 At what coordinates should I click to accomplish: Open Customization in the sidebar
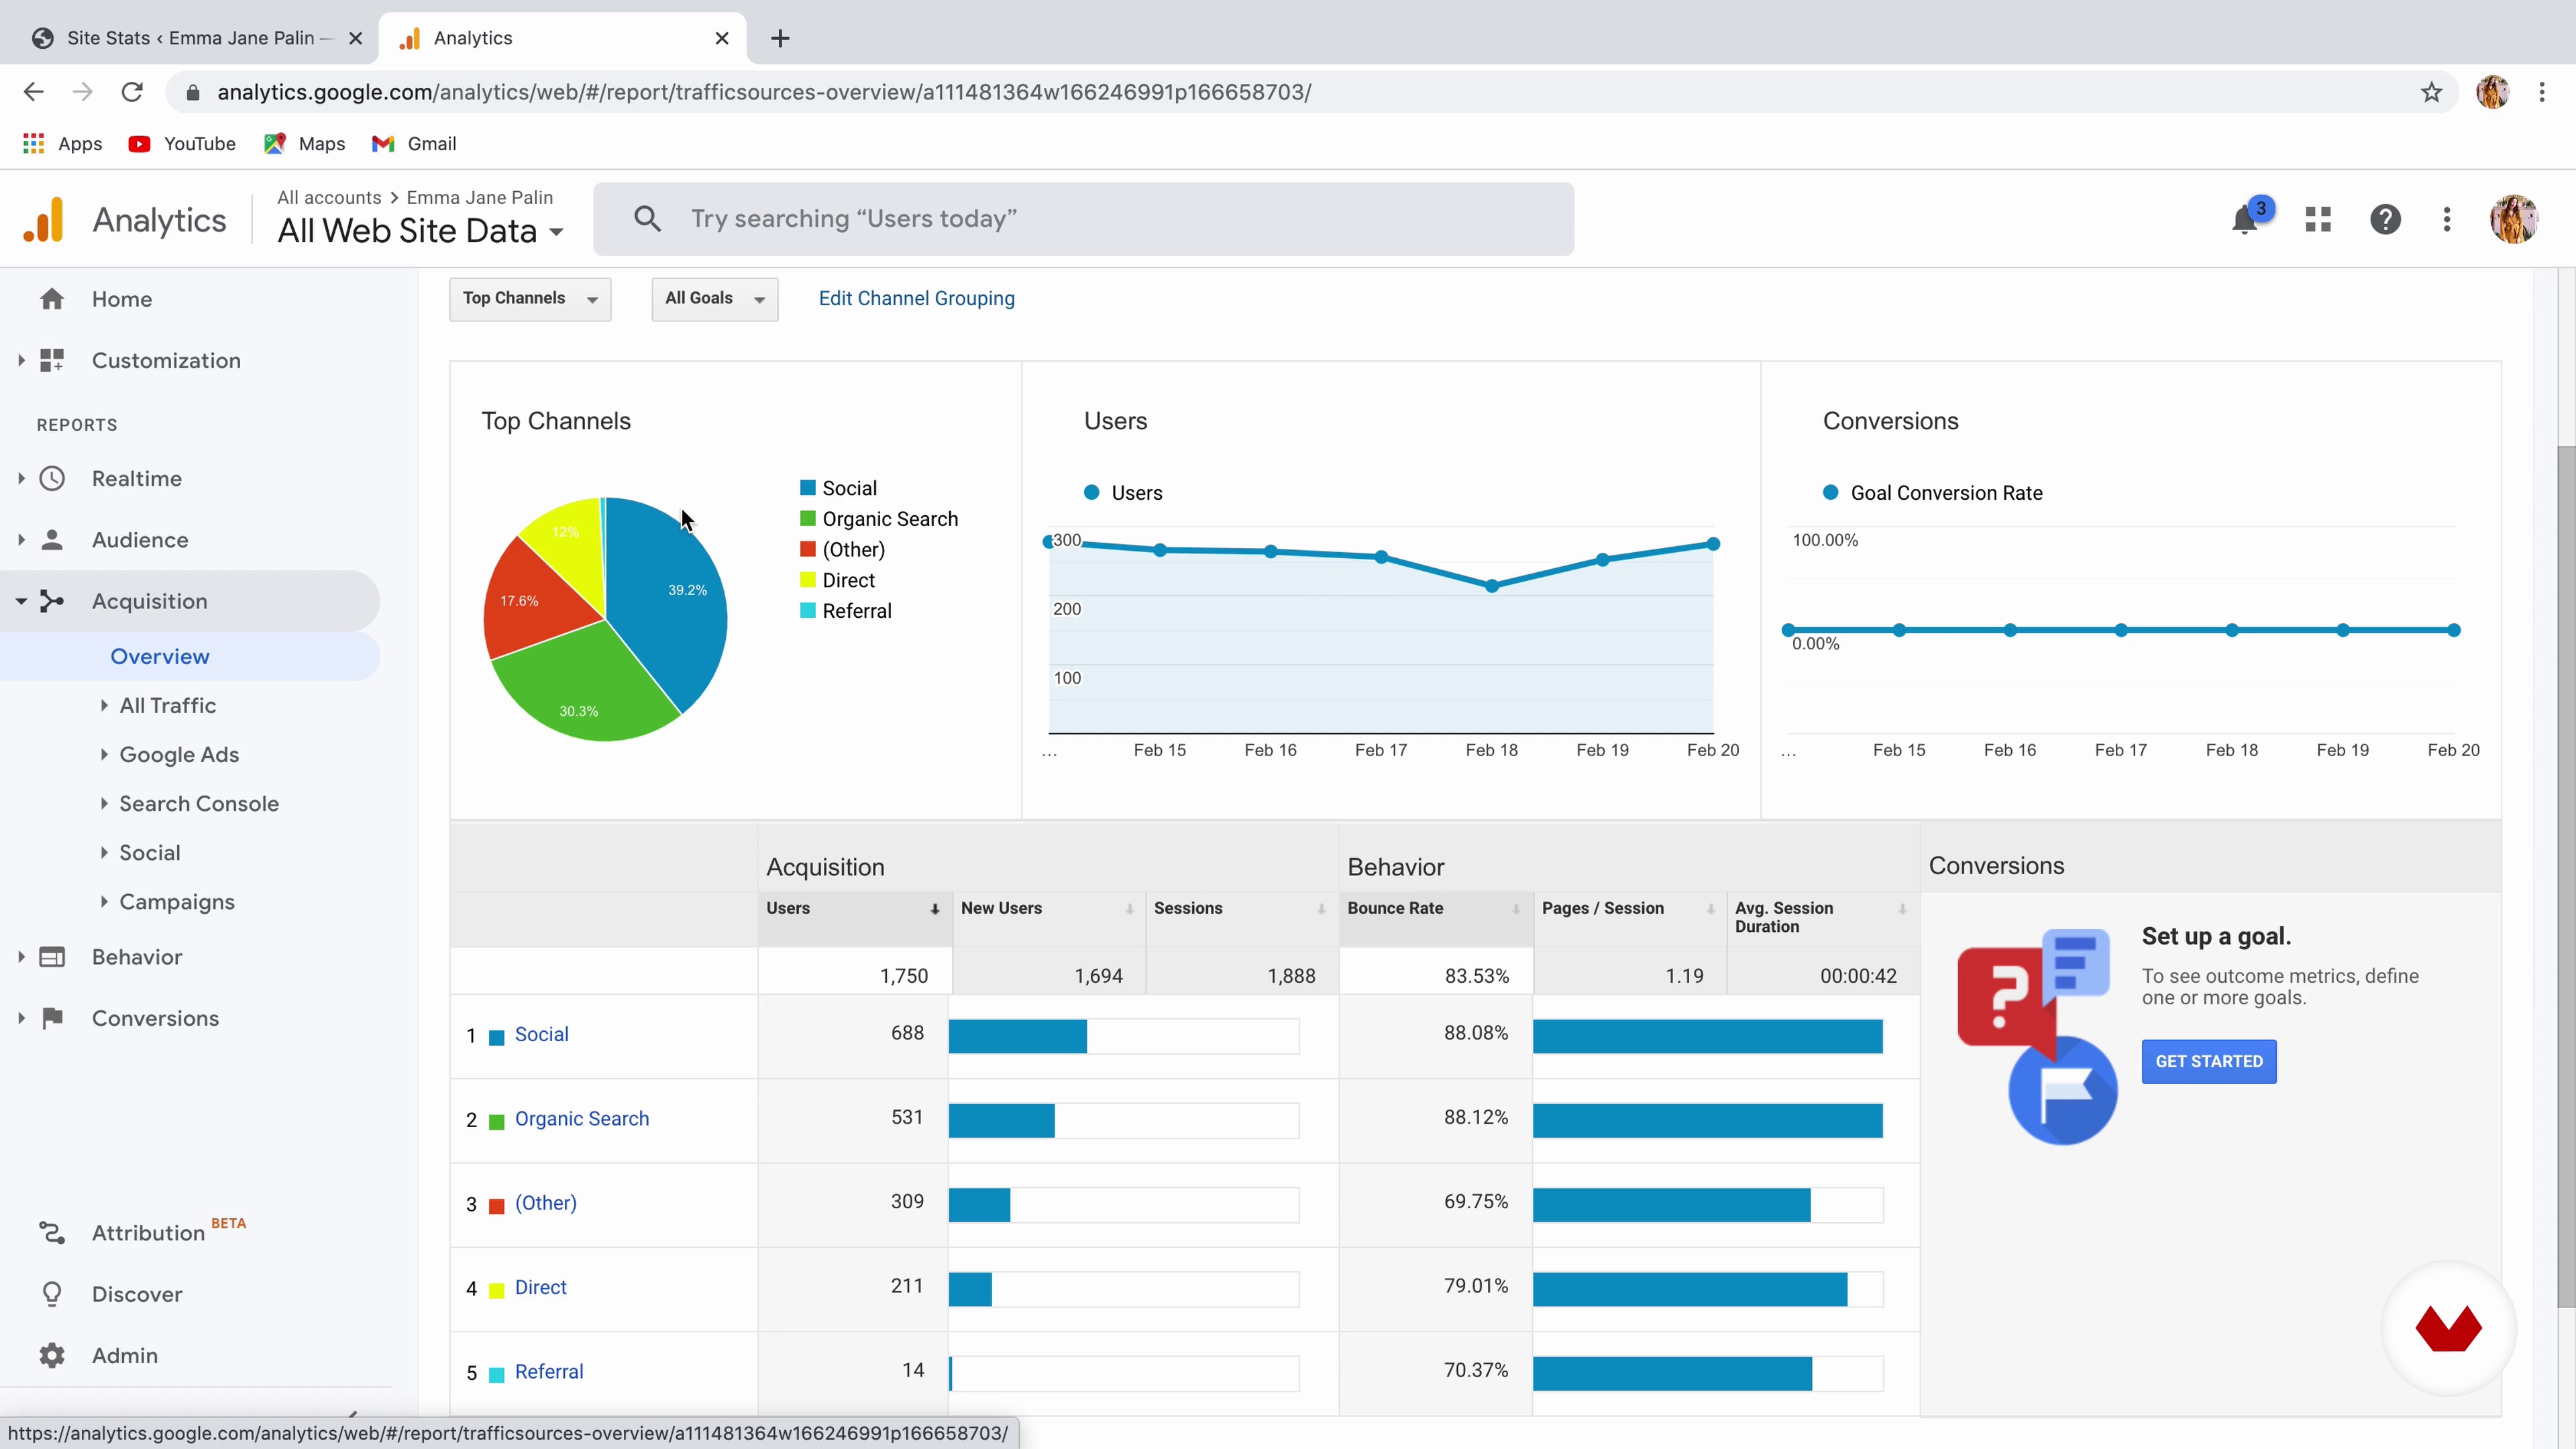click(x=166, y=360)
